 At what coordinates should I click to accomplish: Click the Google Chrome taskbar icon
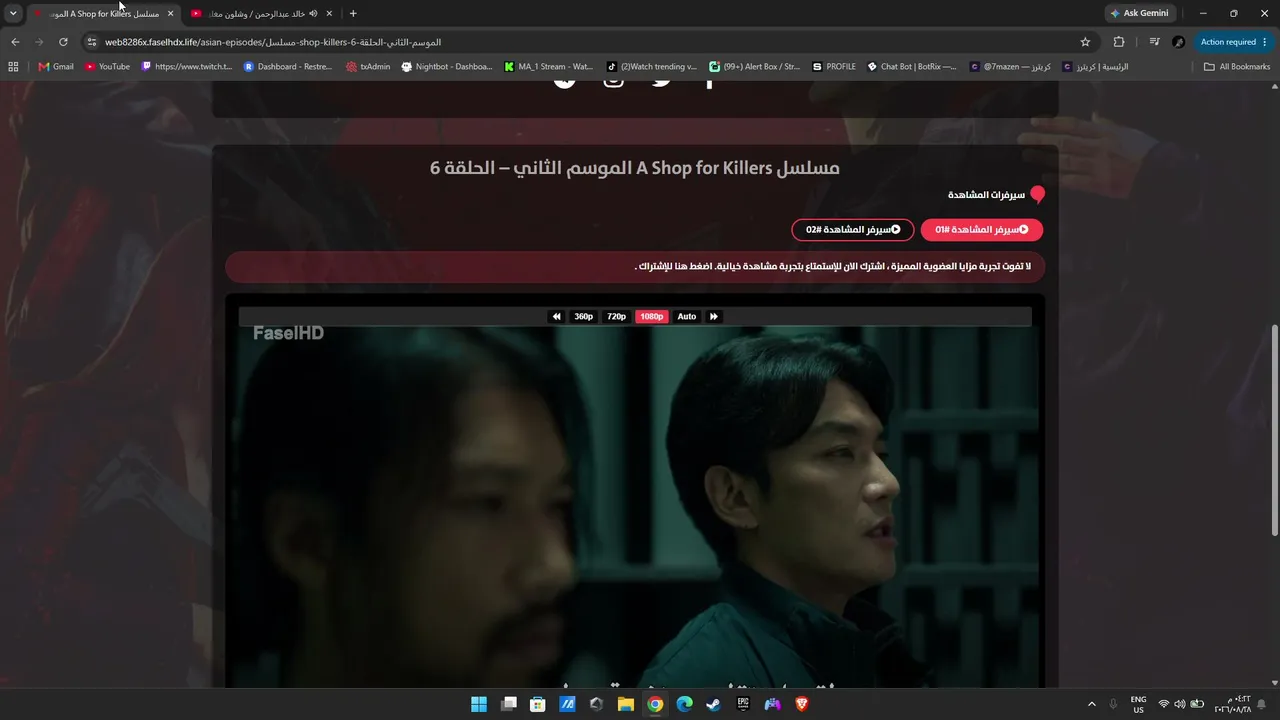655,704
